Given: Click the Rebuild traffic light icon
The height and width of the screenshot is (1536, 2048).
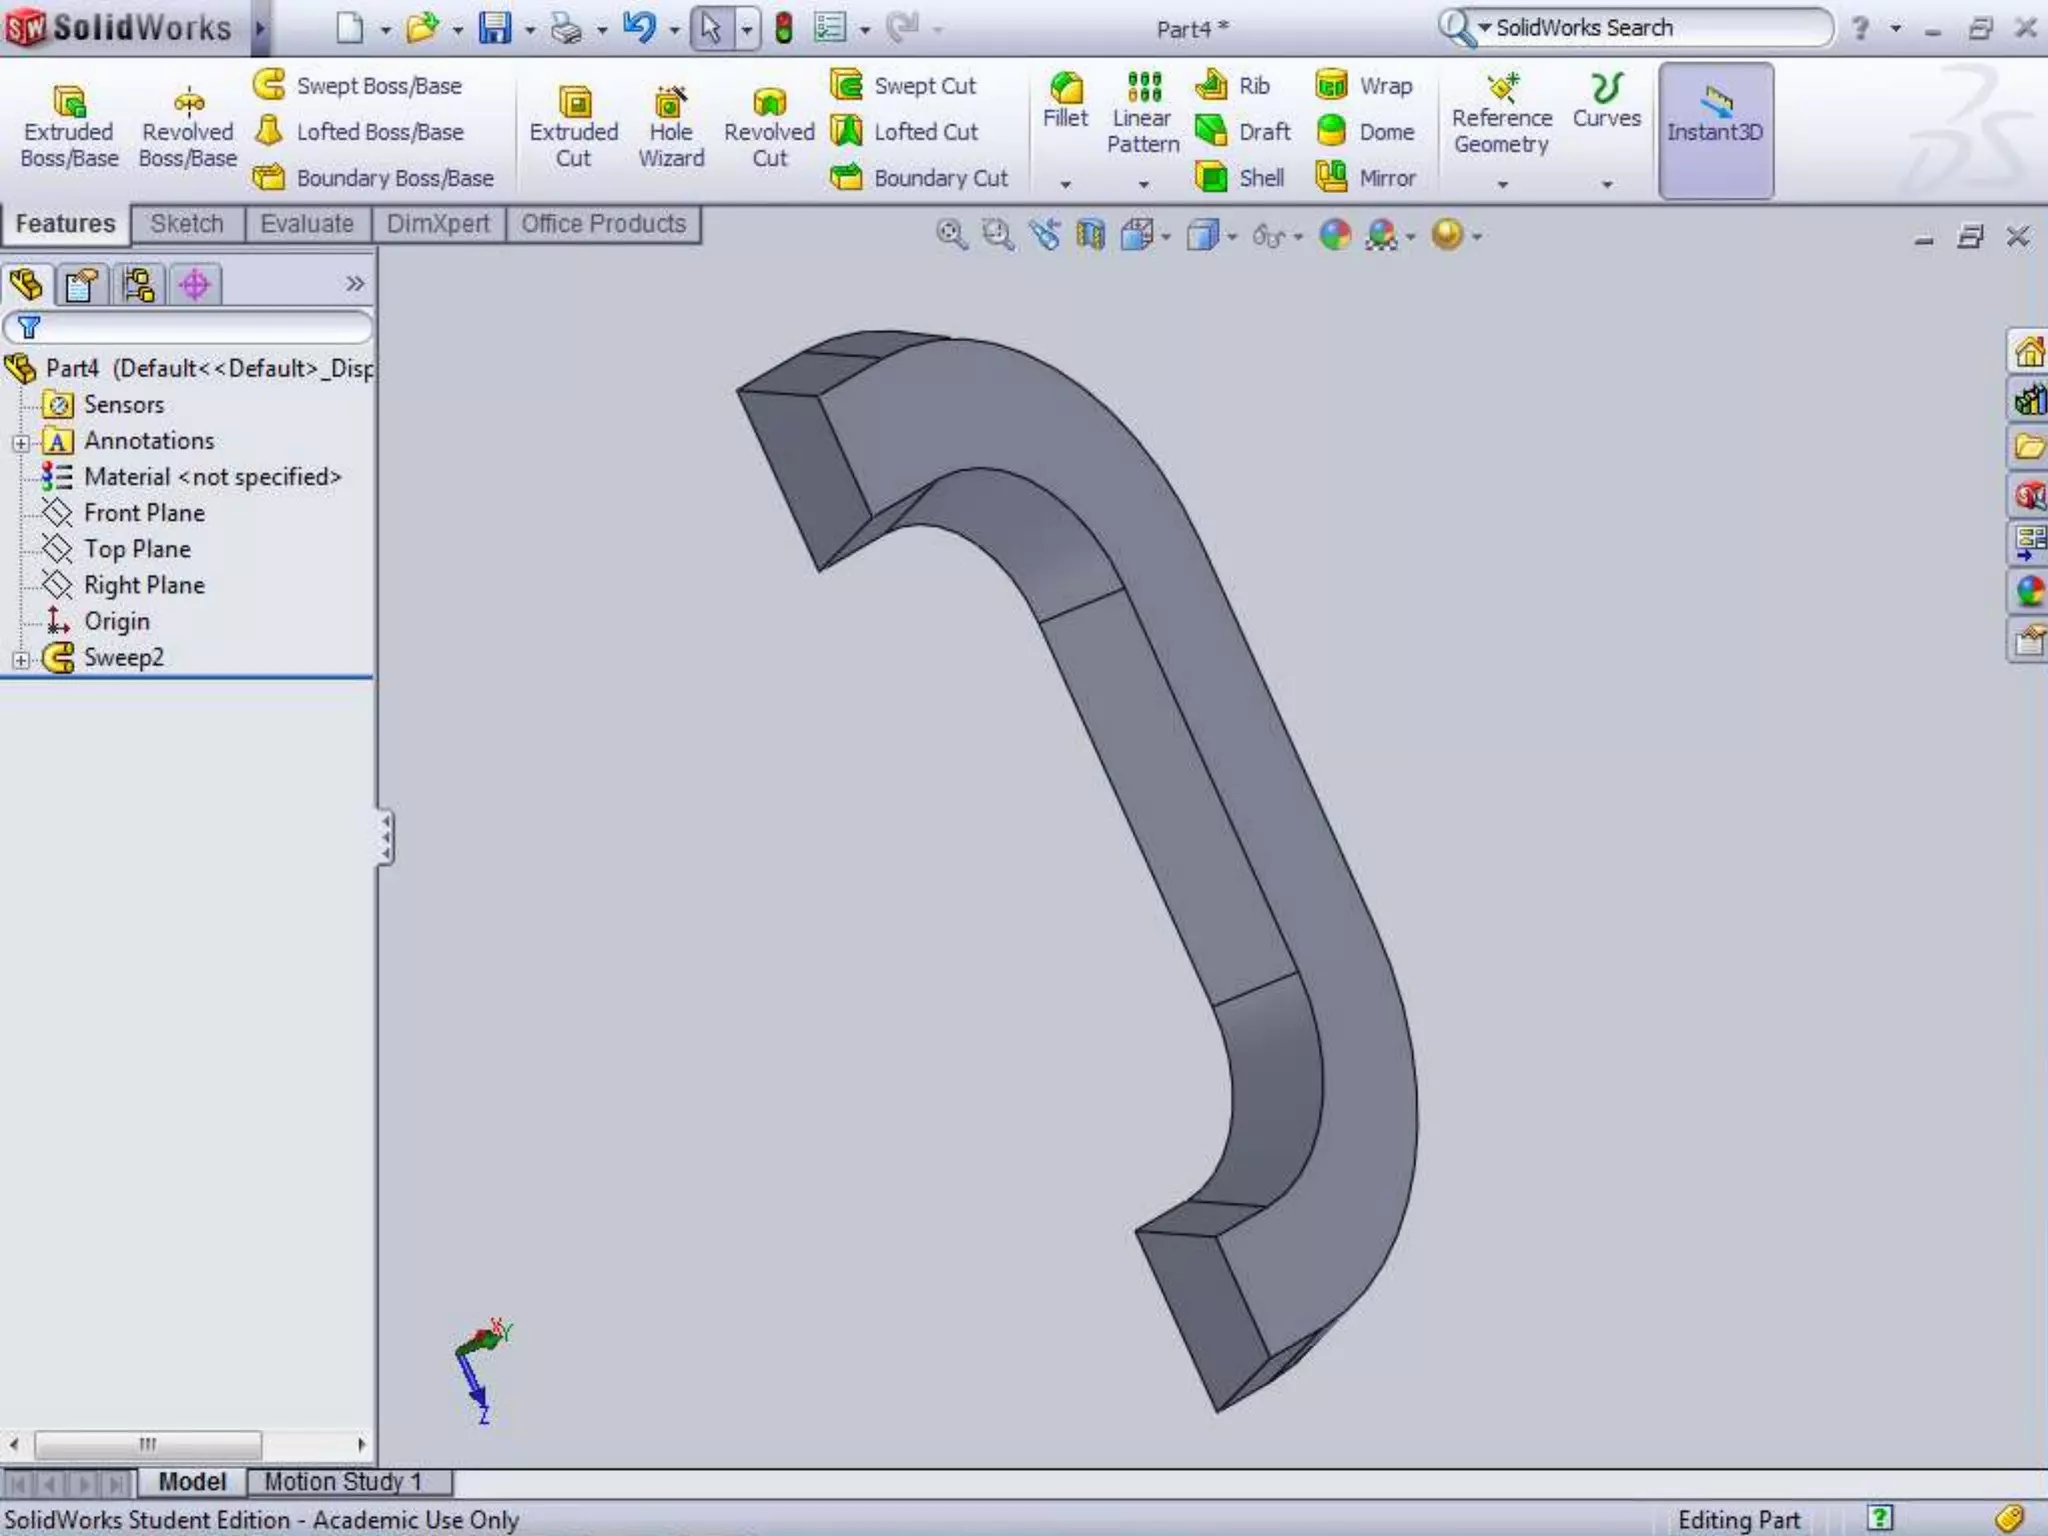Looking at the screenshot, I should (x=784, y=28).
